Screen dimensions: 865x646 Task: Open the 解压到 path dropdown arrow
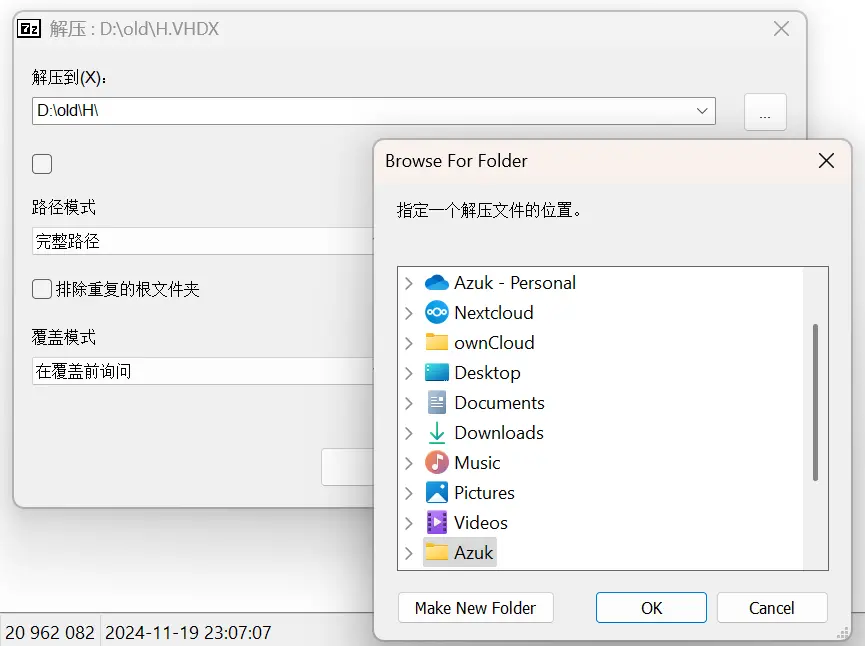[x=702, y=111]
